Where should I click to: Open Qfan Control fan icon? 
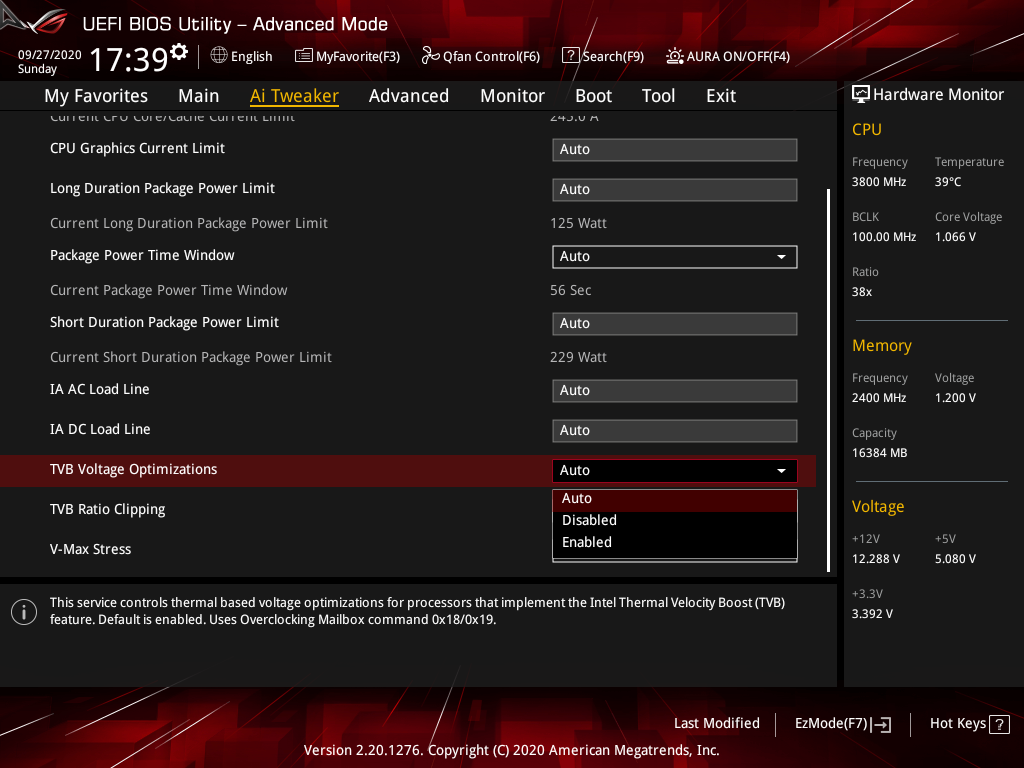430,56
